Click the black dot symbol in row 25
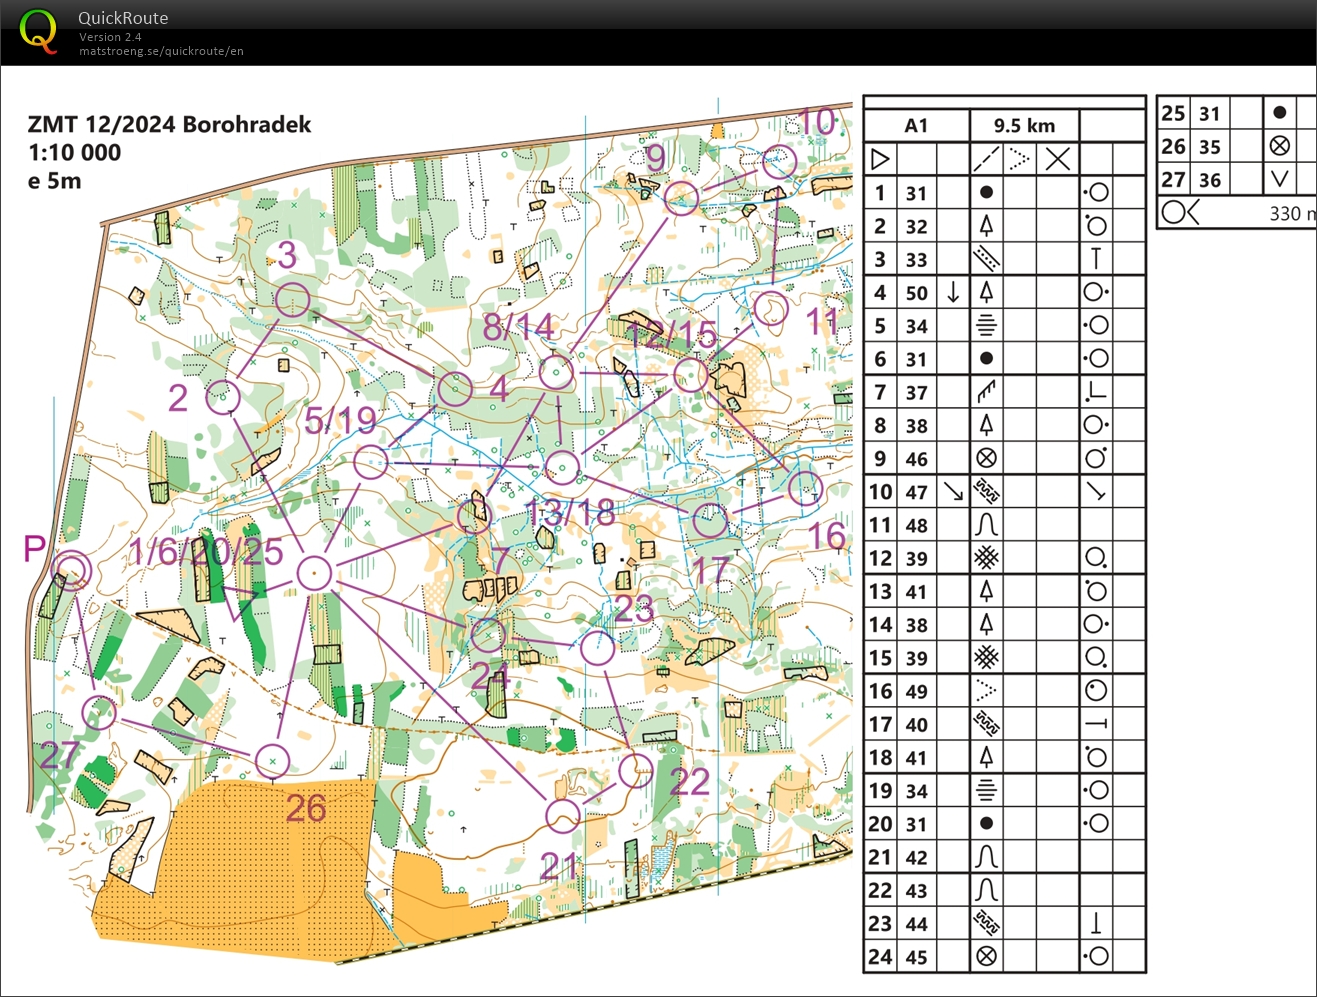This screenshot has width=1317, height=997. [1279, 112]
